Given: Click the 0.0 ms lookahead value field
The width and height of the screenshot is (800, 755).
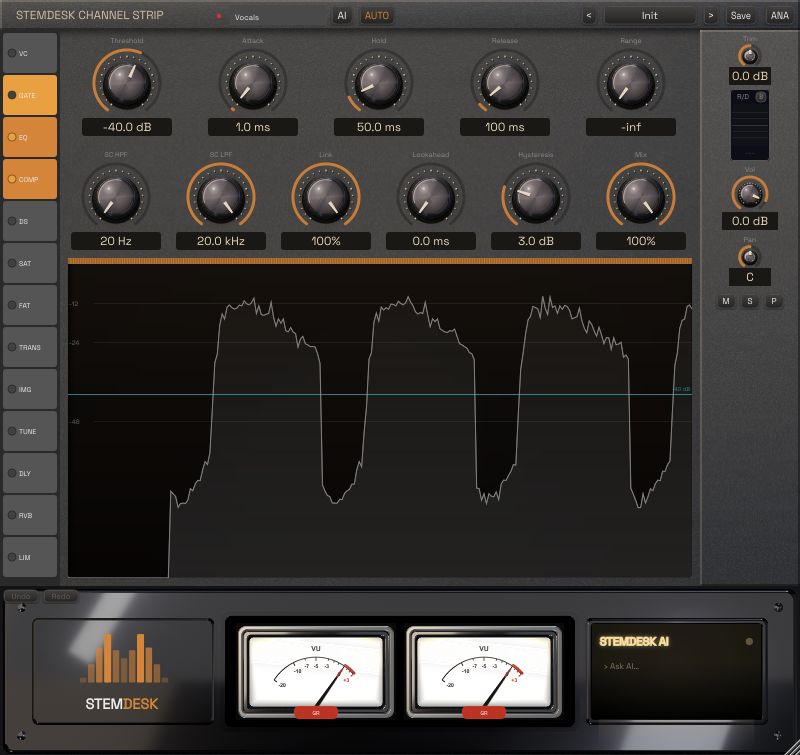Looking at the screenshot, I should (431, 241).
